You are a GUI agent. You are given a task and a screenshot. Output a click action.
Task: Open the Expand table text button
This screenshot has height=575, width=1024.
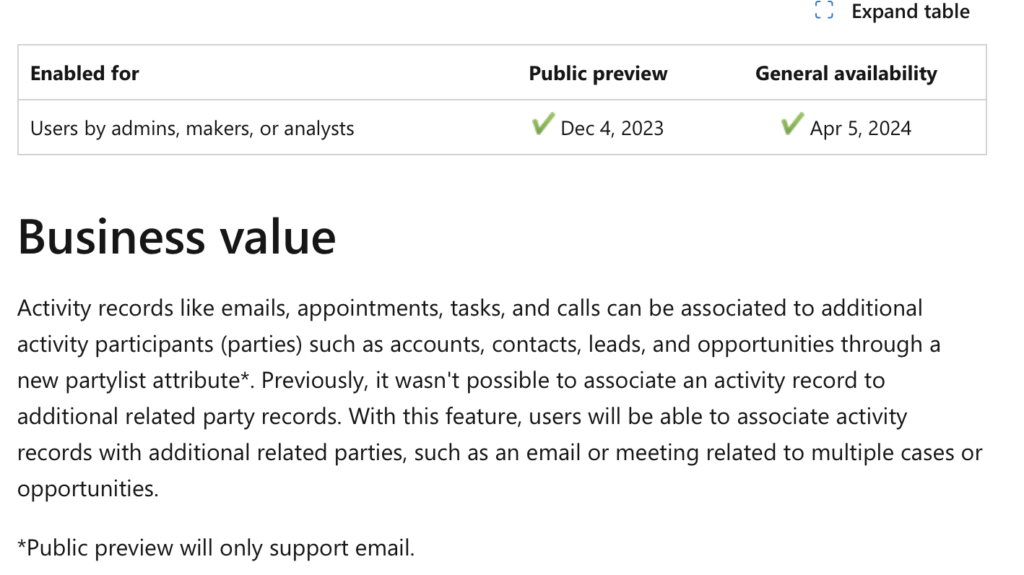(910, 11)
